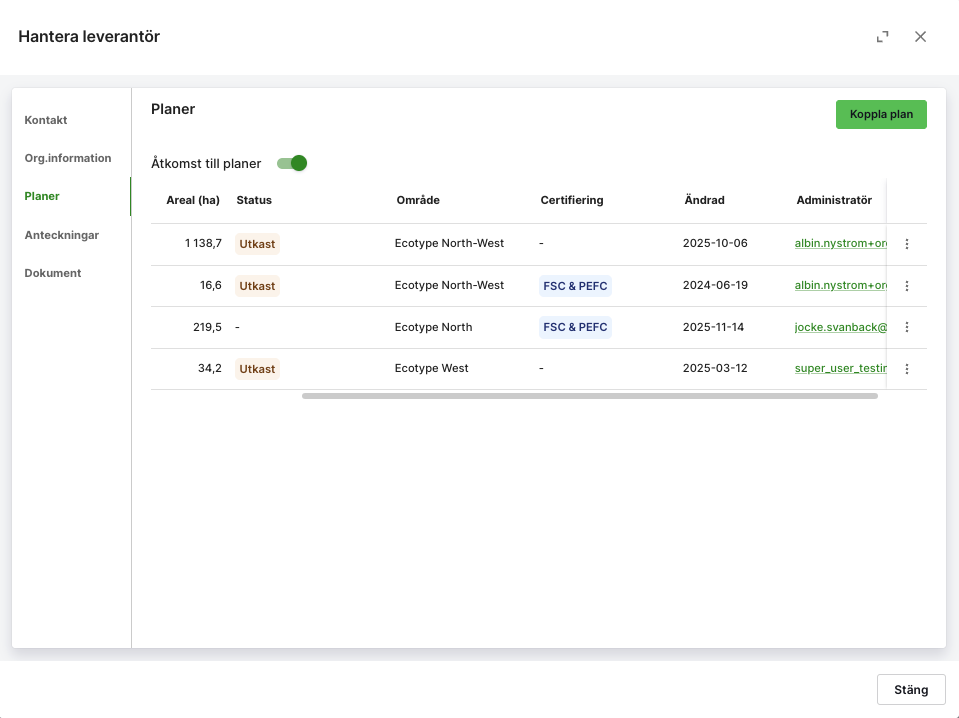This screenshot has height=718, width=959.
Task: Select the Anteckningar tab
Action: click(x=62, y=235)
